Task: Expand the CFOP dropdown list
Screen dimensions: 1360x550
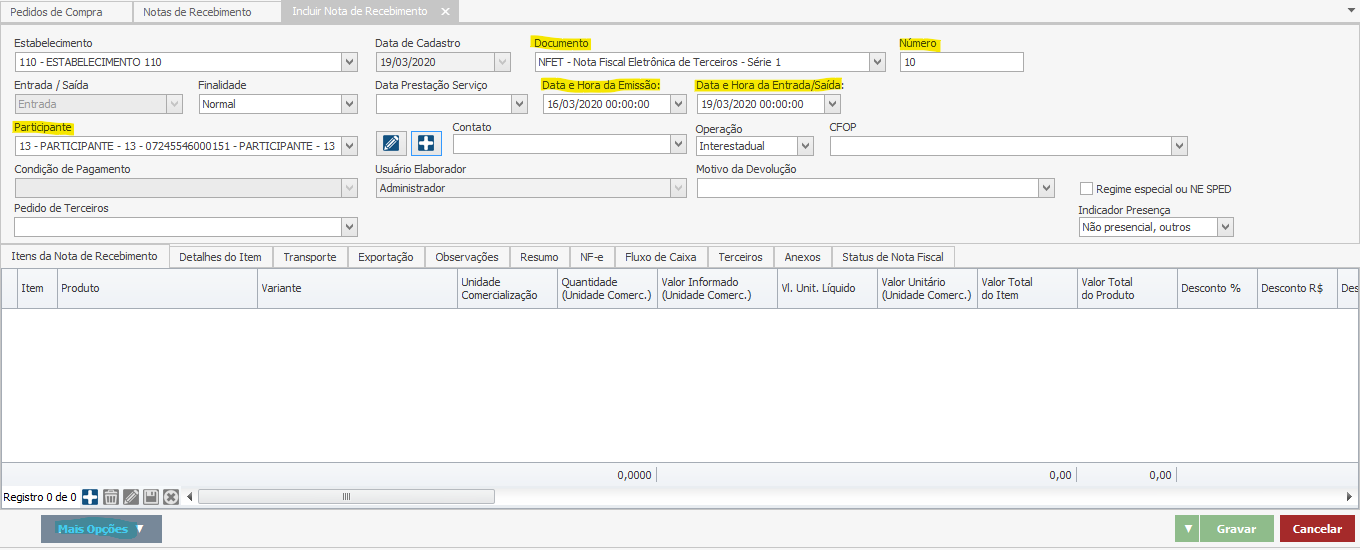Action: [x=1180, y=146]
